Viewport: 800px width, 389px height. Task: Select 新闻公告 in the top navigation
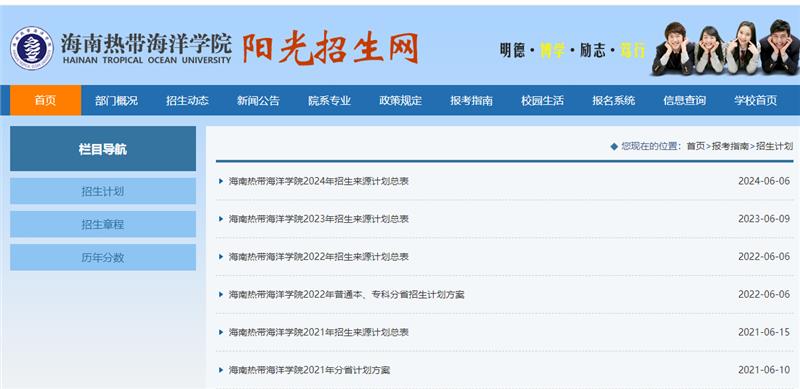click(x=258, y=101)
